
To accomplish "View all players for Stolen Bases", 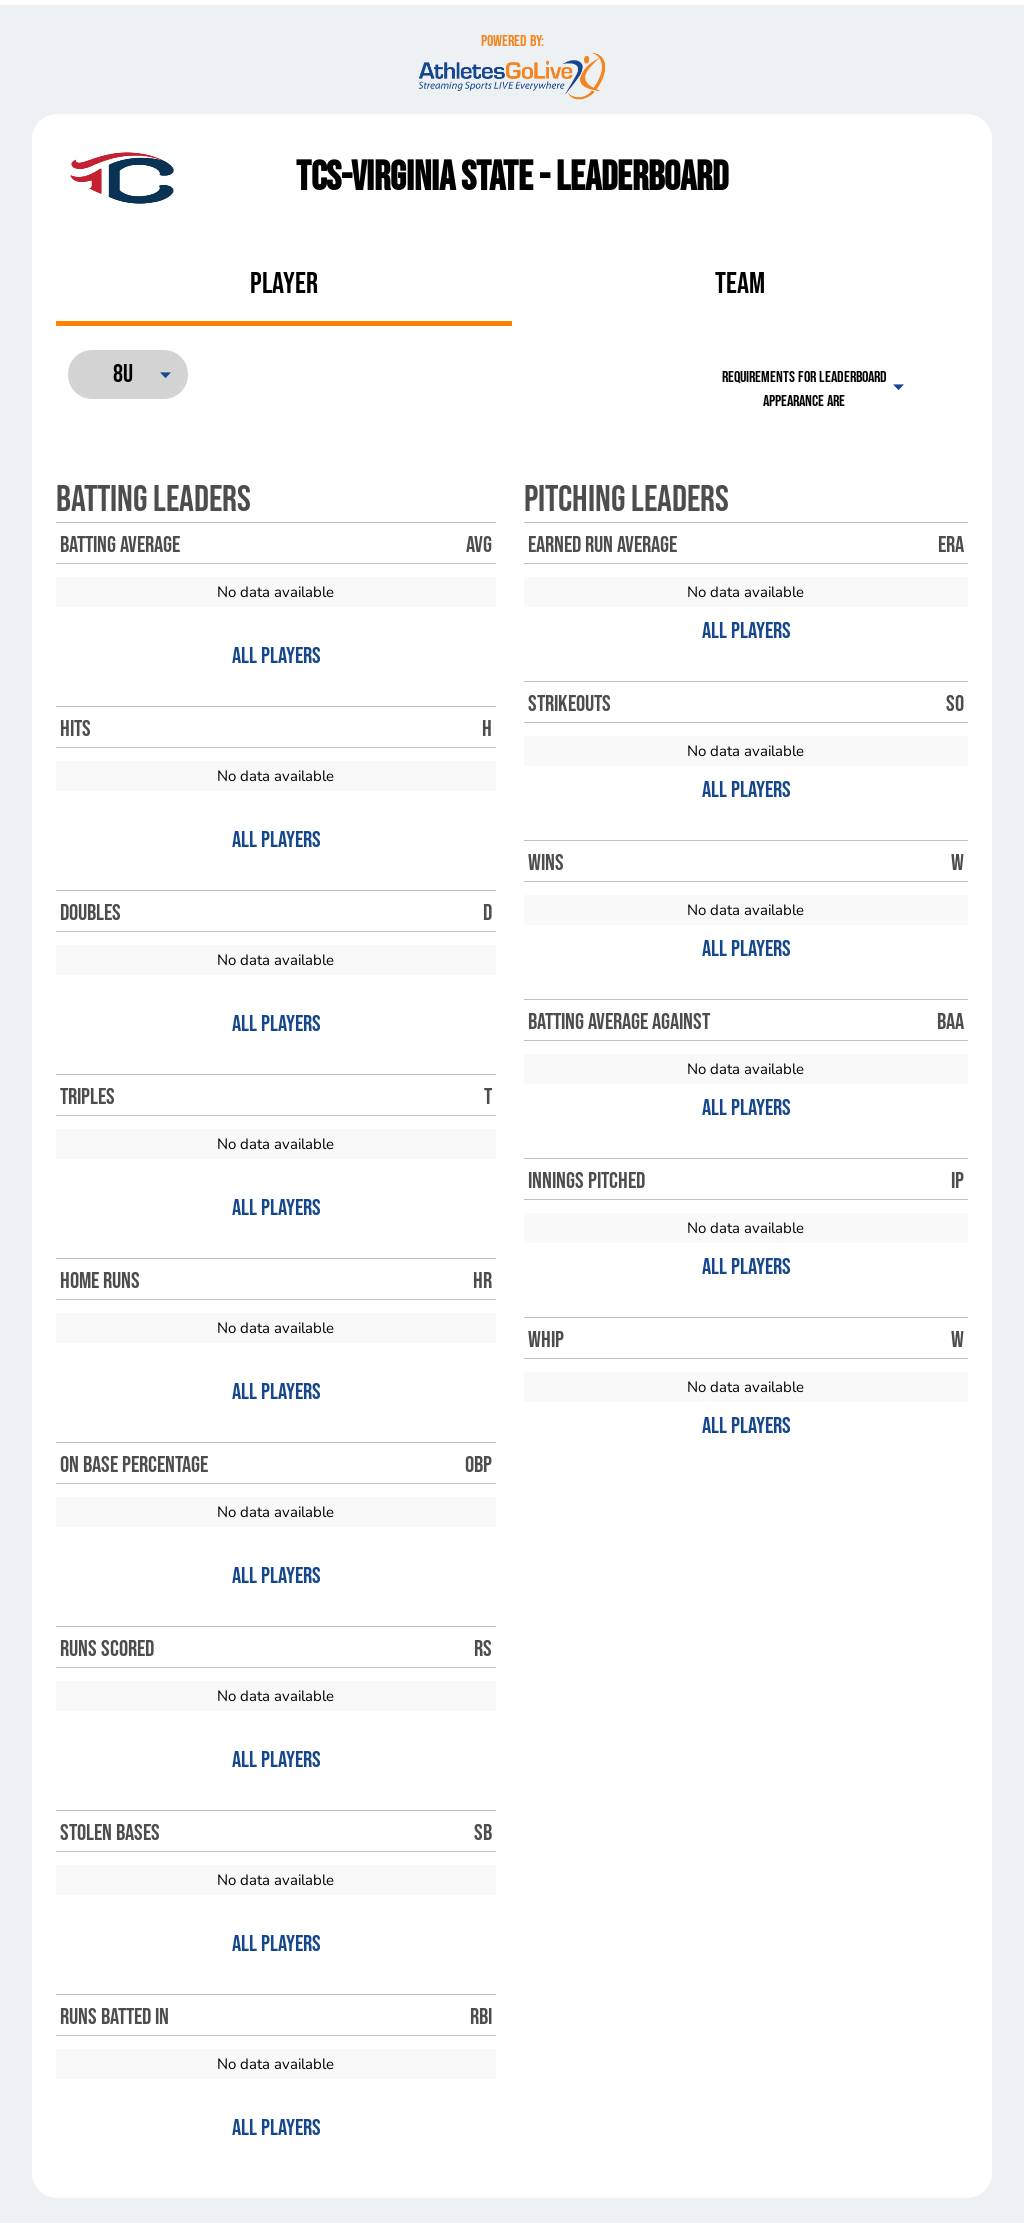I will pos(276,1944).
